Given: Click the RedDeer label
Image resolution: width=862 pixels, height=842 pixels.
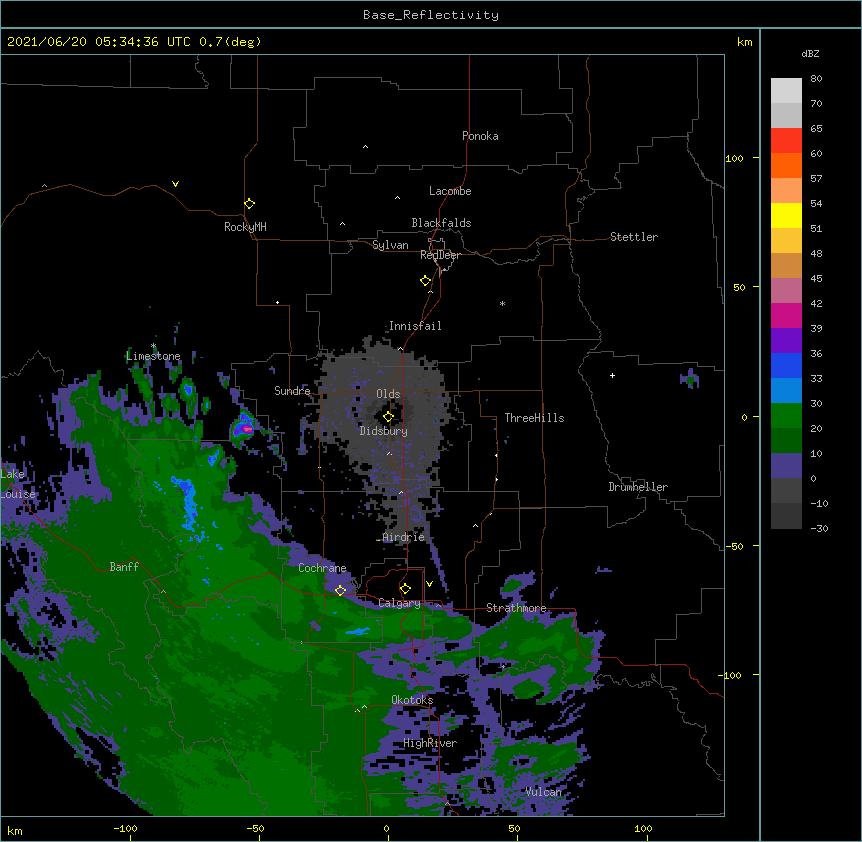Looking at the screenshot, I should click(440, 255).
